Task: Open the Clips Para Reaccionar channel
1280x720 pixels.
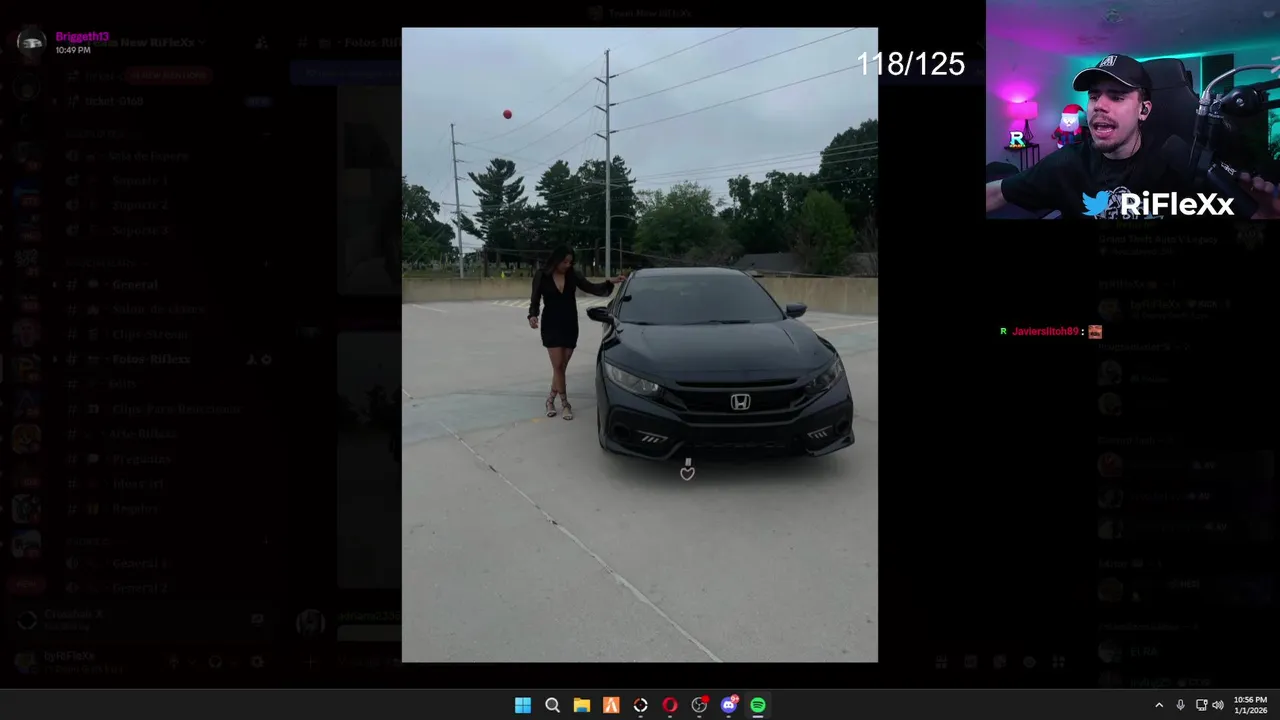Action: pos(166,409)
